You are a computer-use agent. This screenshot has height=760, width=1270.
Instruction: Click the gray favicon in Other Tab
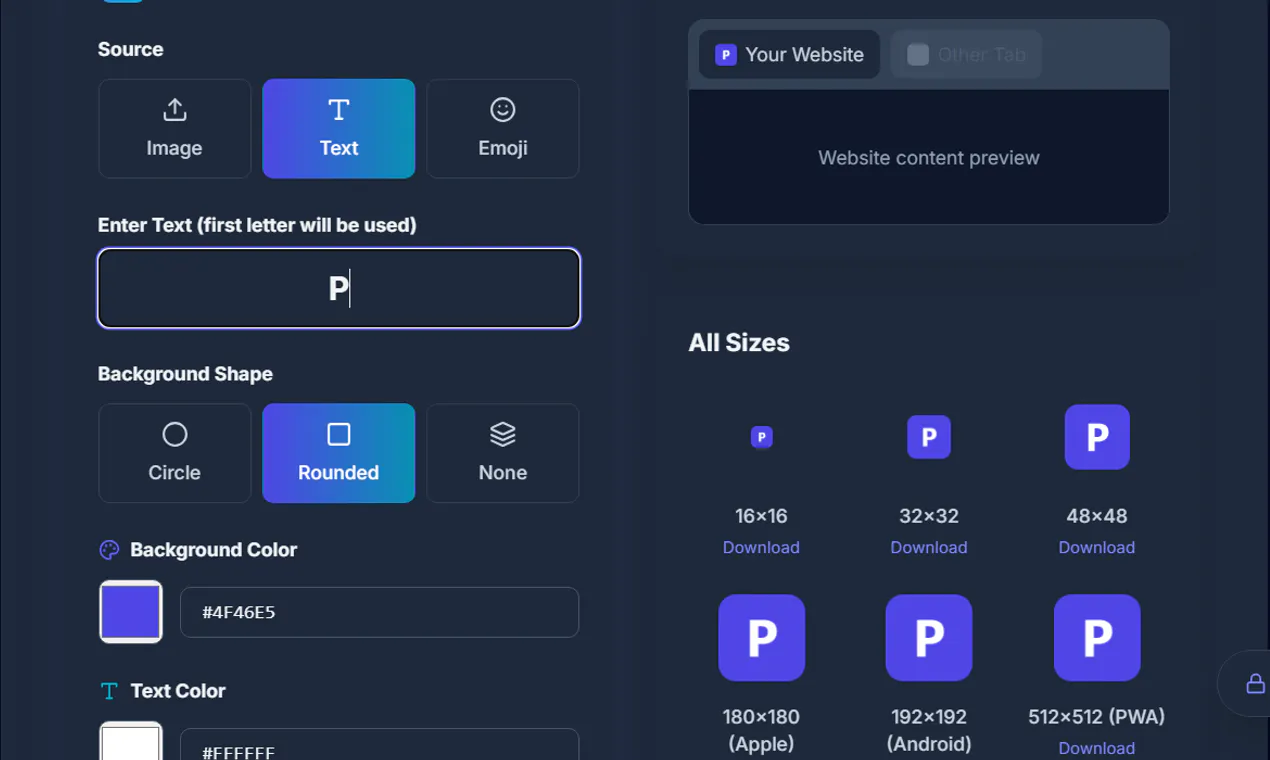point(918,54)
